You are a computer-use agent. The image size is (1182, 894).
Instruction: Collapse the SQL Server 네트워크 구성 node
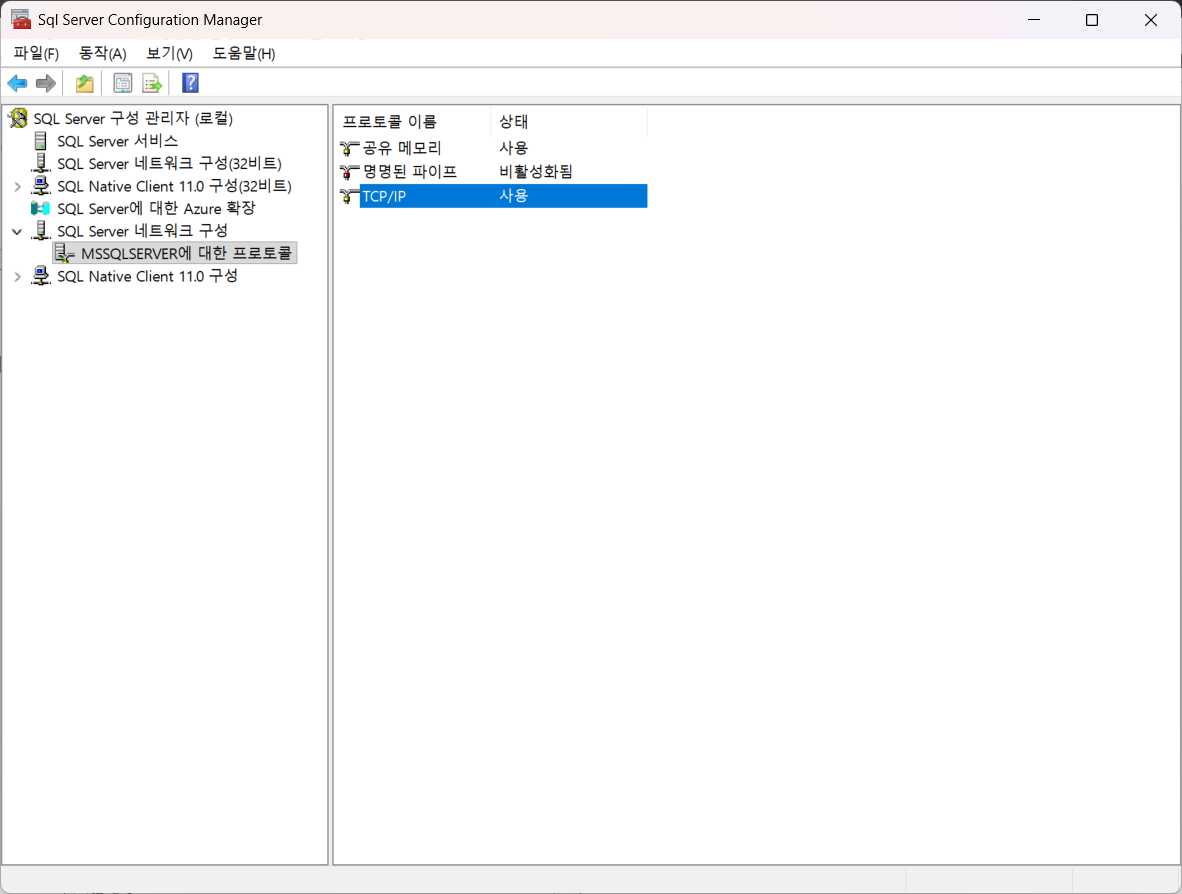pos(17,231)
